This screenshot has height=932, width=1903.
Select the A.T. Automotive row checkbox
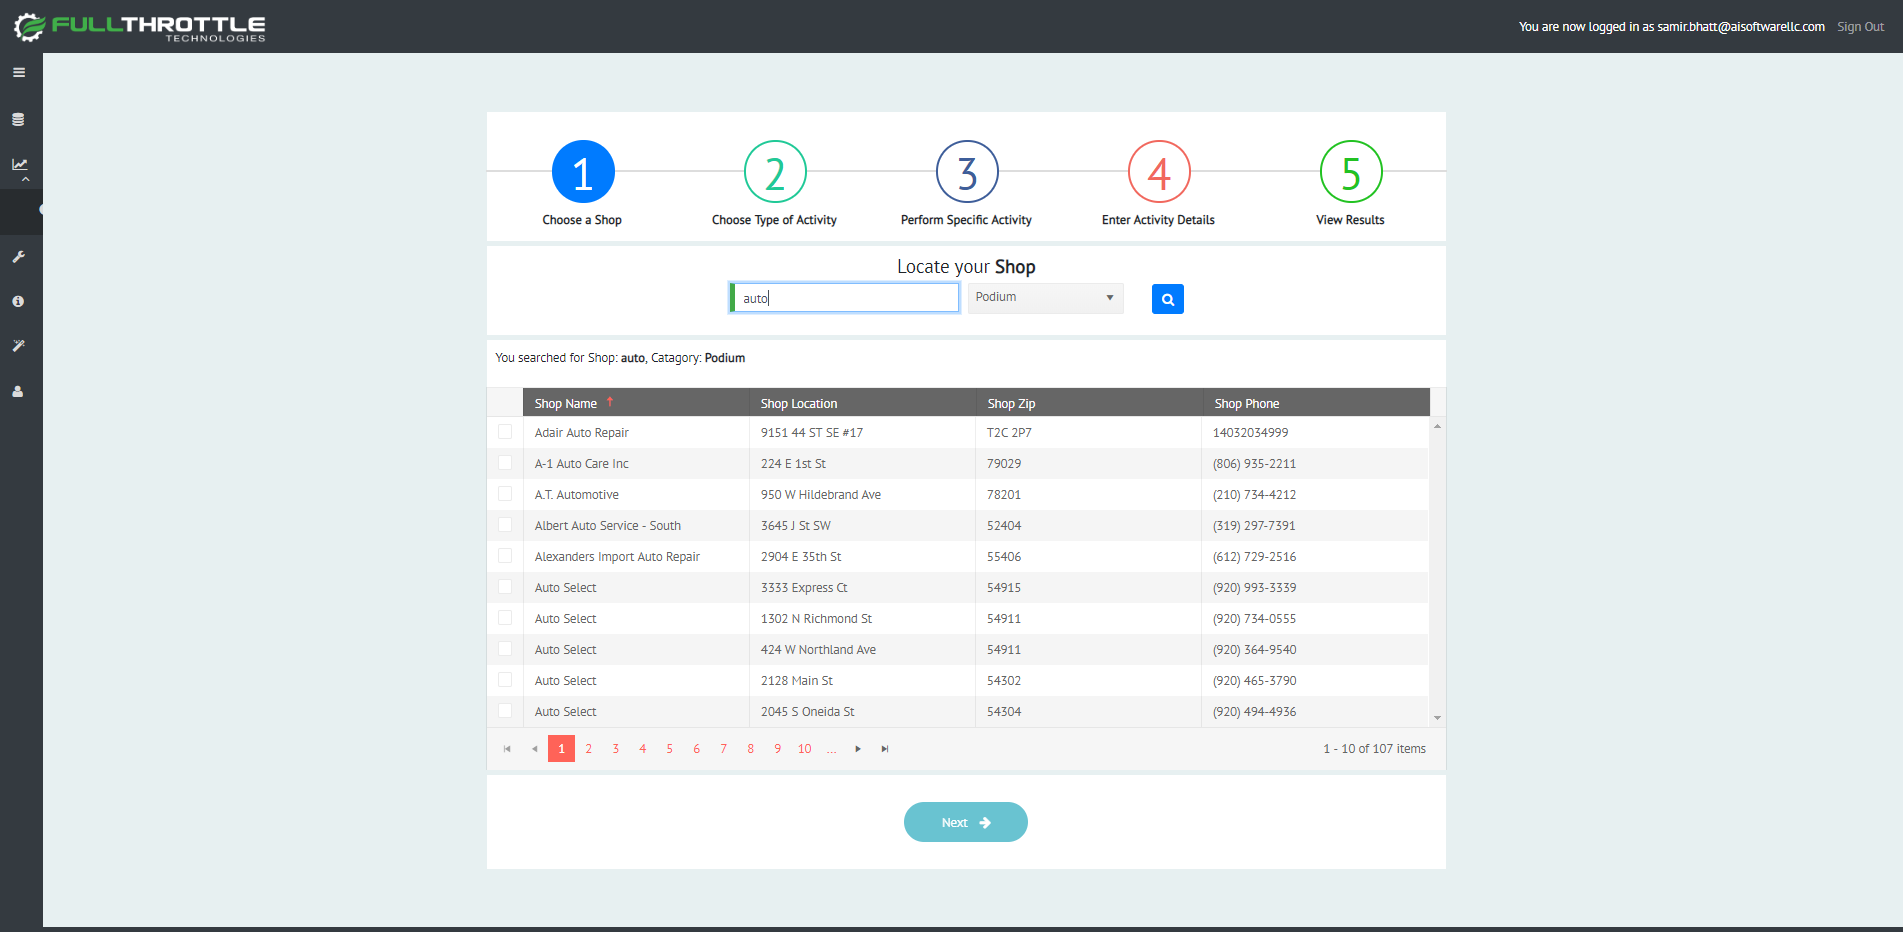505,494
